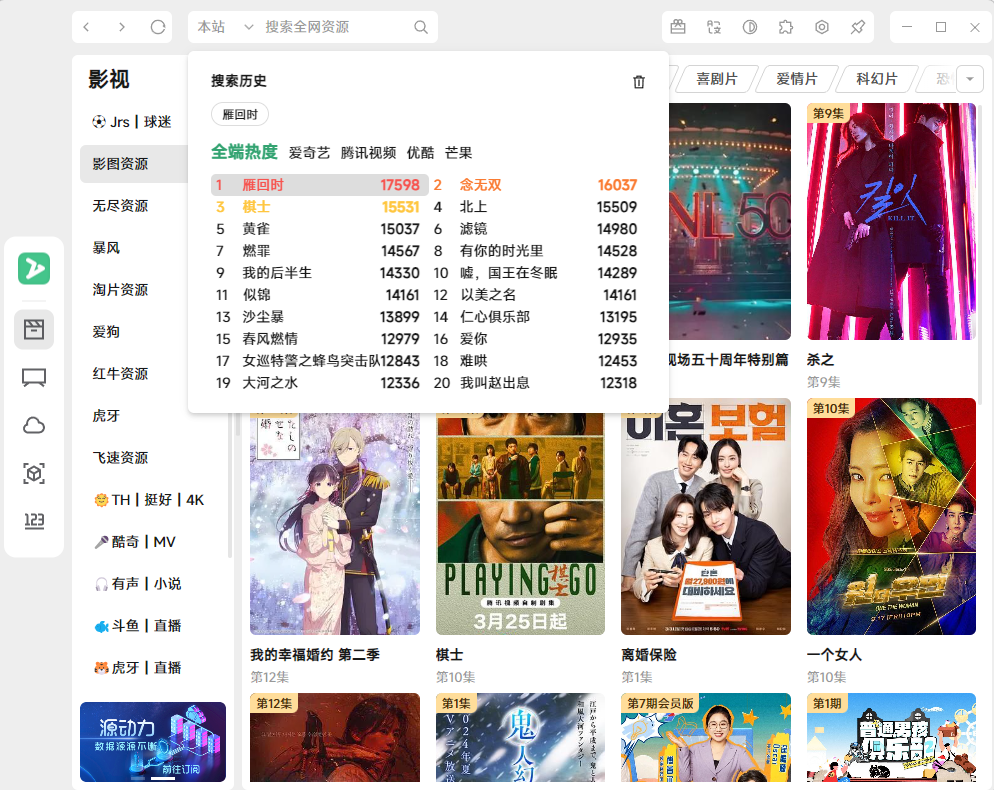
Task: Select 暴风 source
Action: click(x=134, y=248)
